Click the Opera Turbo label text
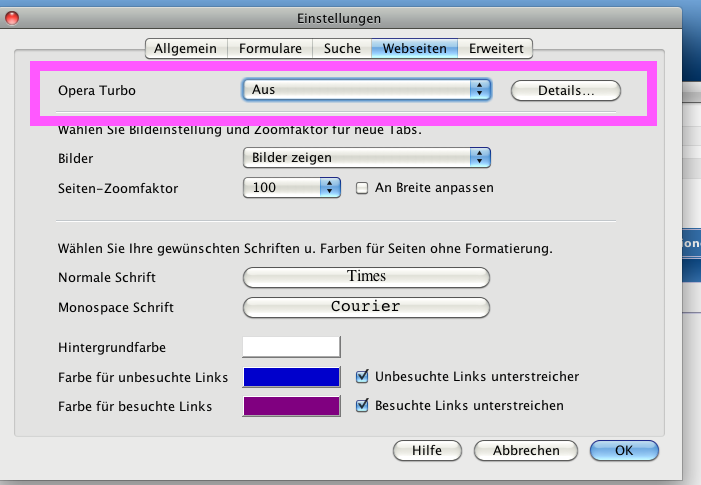 (x=97, y=91)
